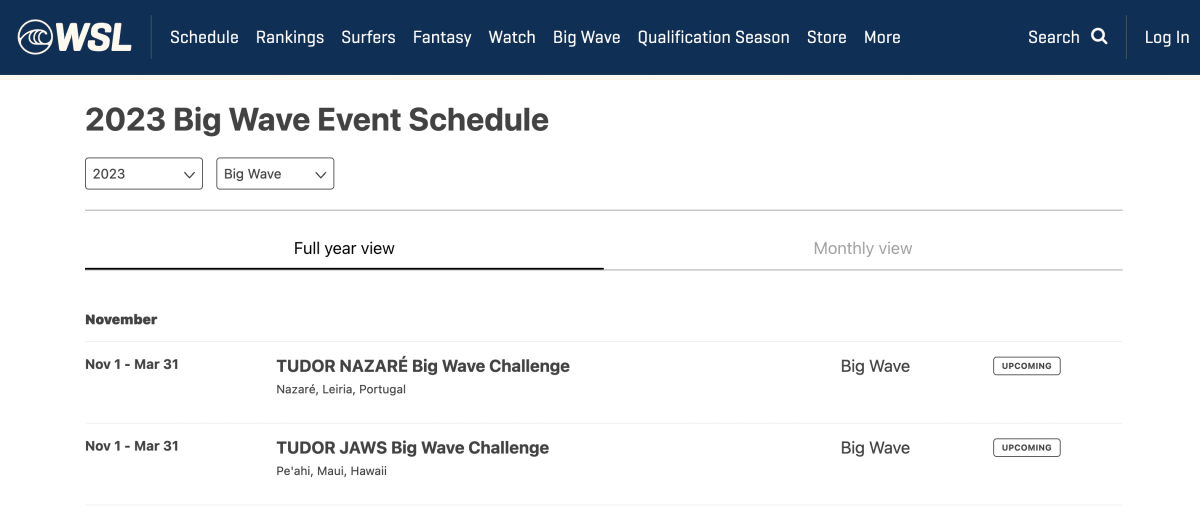Select the Full year view tab
This screenshot has width=1200, height=518.
pyautogui.click(x=344, y=248)
